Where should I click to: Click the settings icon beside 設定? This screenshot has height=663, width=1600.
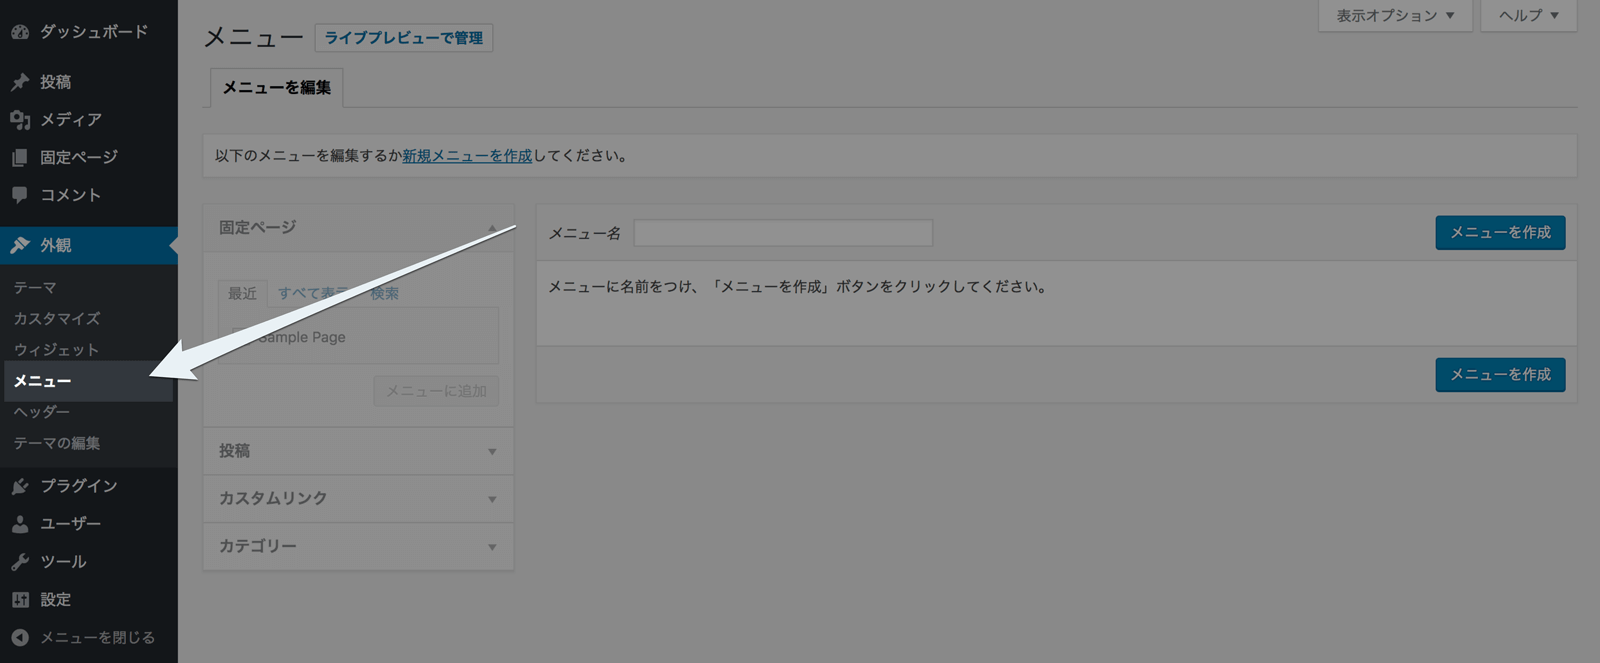coord(20,600)
